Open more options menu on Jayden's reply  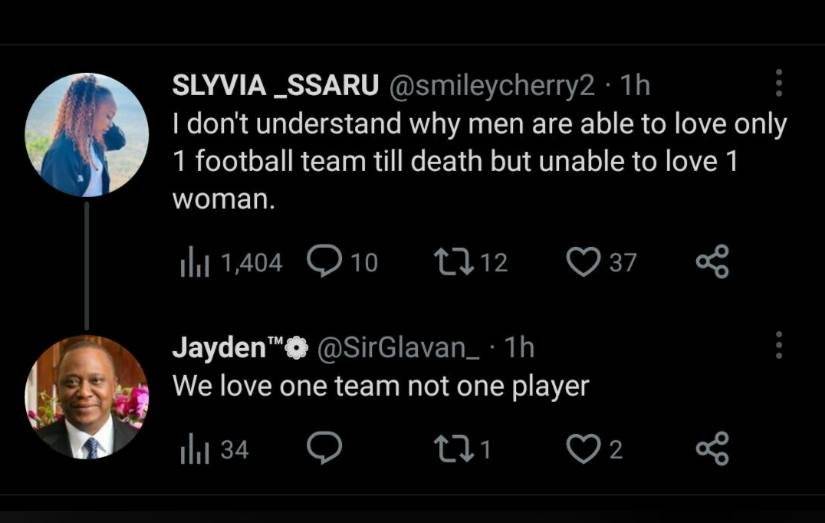point(779,345)
